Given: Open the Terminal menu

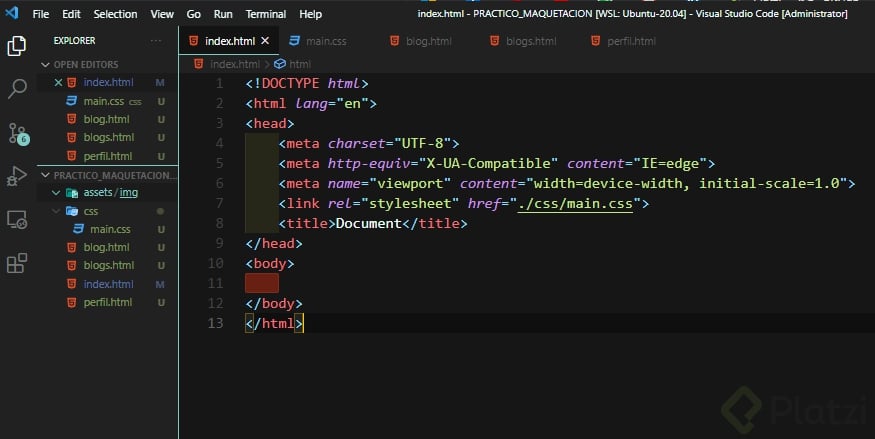Looking at the screenshot, I should pos(266,14).
